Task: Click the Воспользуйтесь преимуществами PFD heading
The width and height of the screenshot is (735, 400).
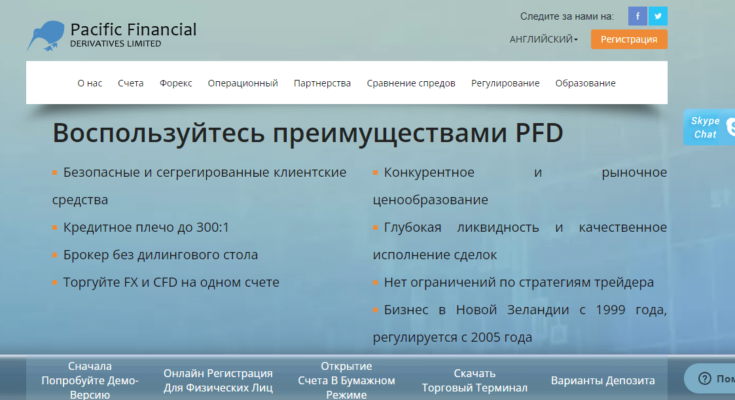Action: 308,133
